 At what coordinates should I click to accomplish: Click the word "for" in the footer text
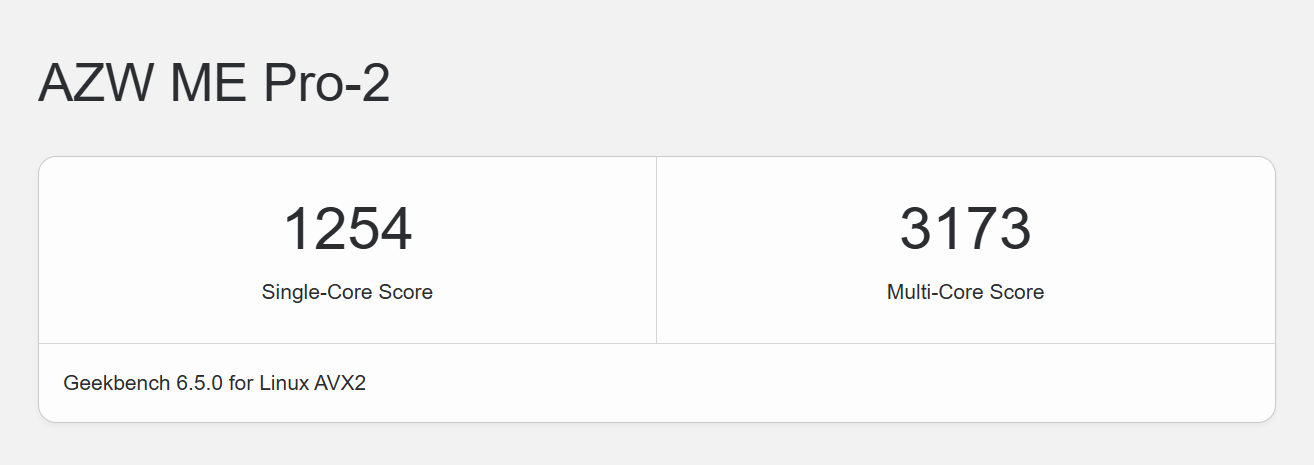click(x=241, y=382)
